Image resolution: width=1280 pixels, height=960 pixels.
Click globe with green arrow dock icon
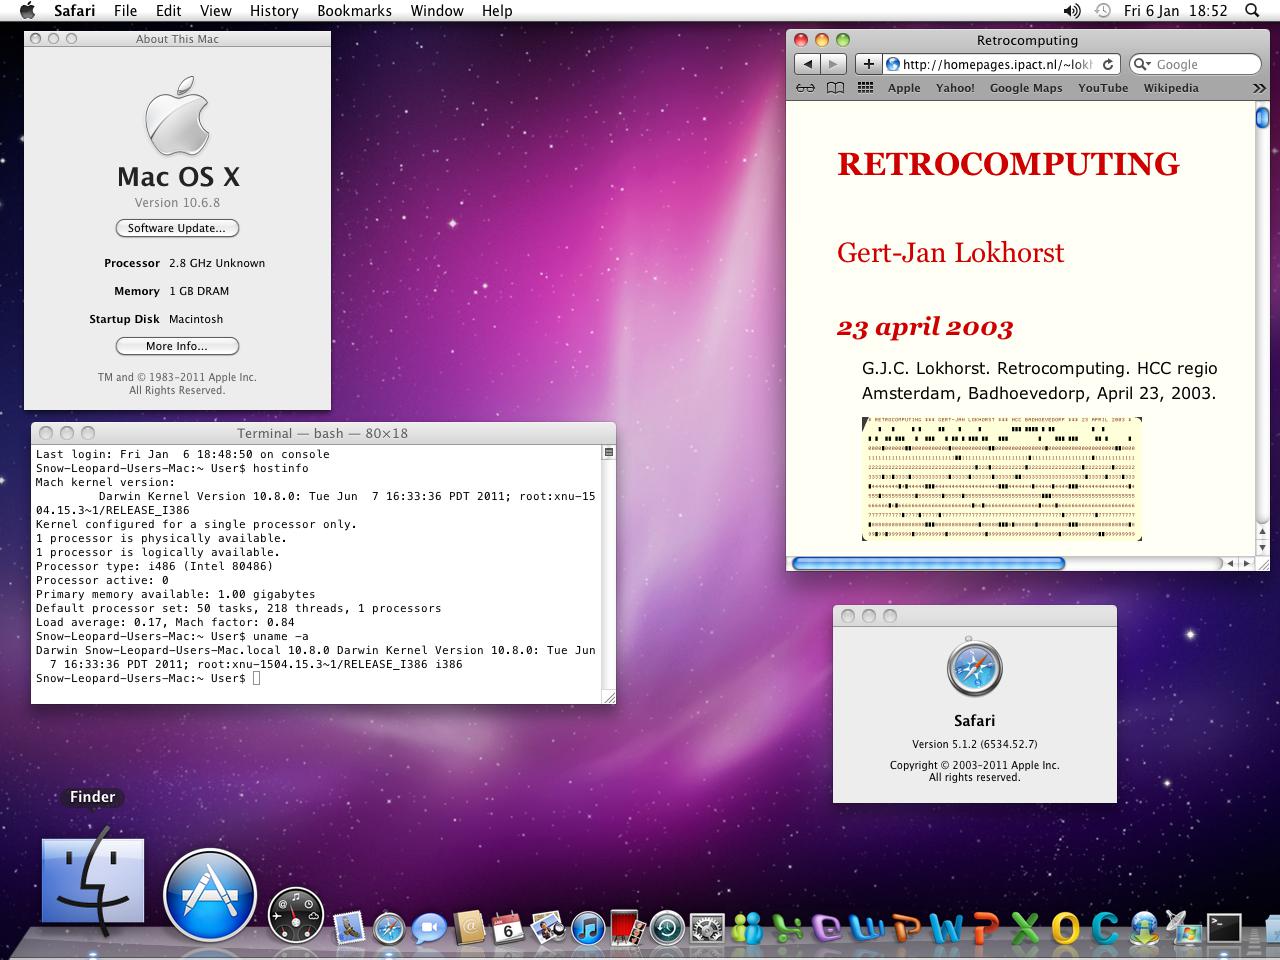tap(1144, 928)
